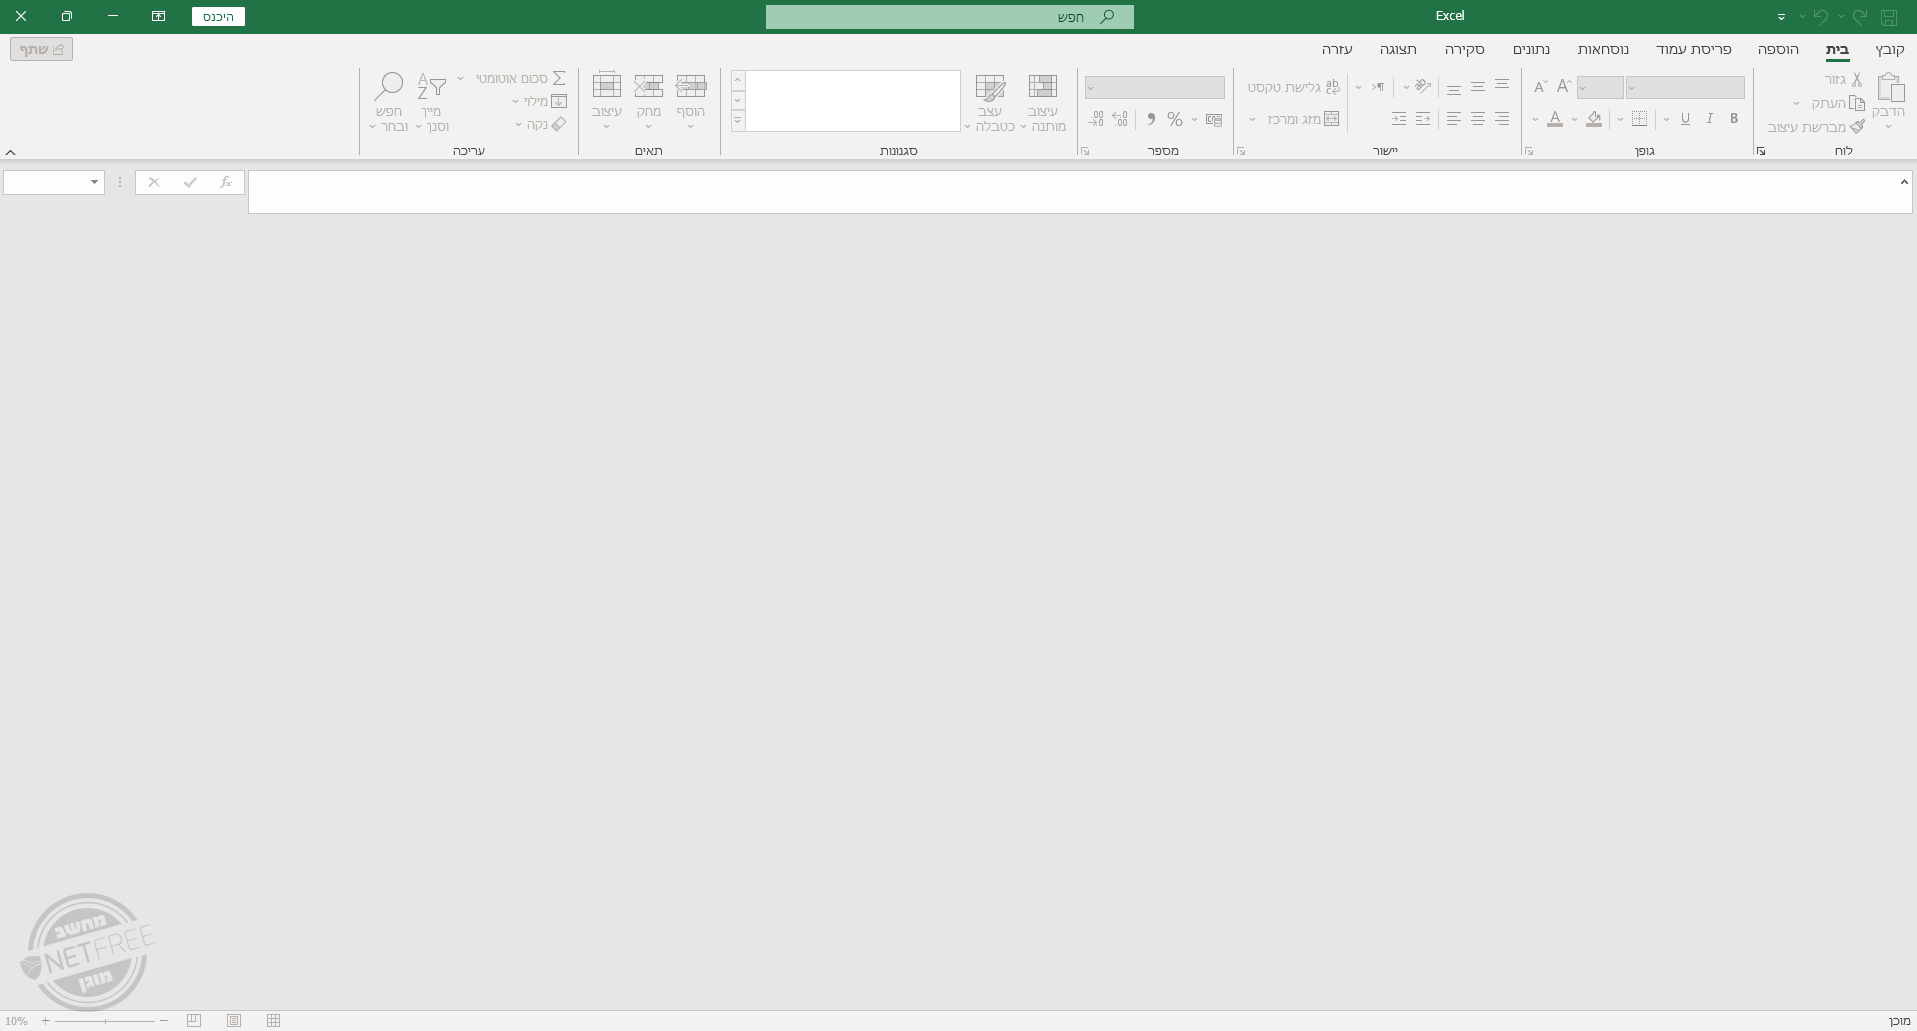The height and width of the screenshot is (1031, 1917).
Task: Click the Share (שתף) button
Action: (41, 49)
